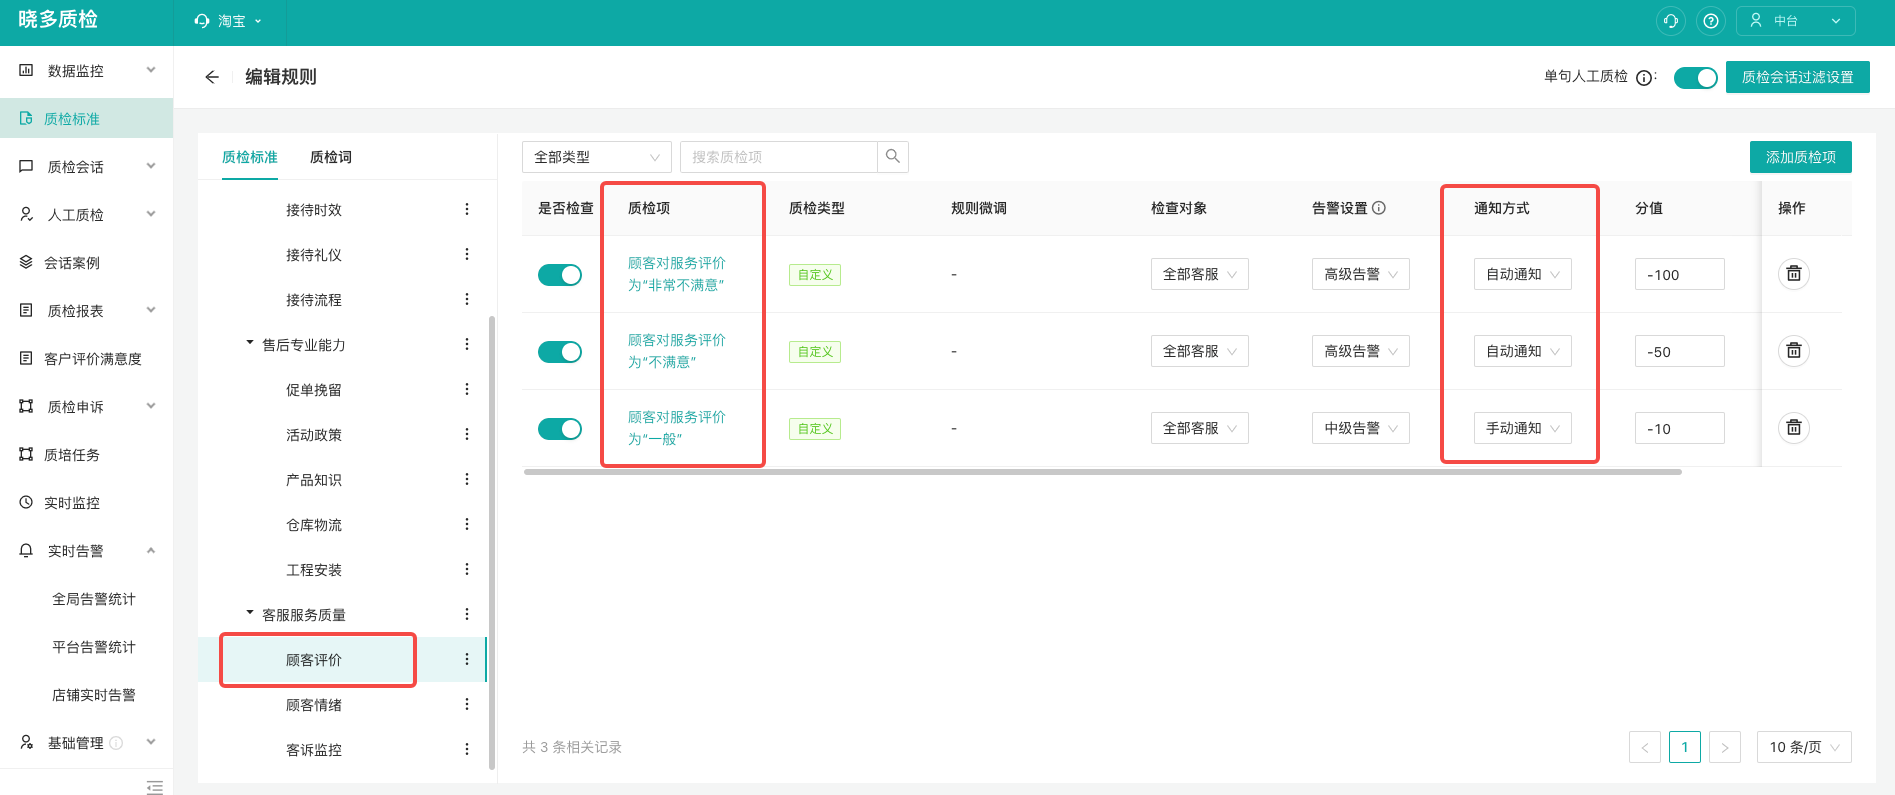Image resolution: width=1895 pixels, height=795 pixels.
Task: Open the 淘宝 platform dropdown
Action: 229,21
